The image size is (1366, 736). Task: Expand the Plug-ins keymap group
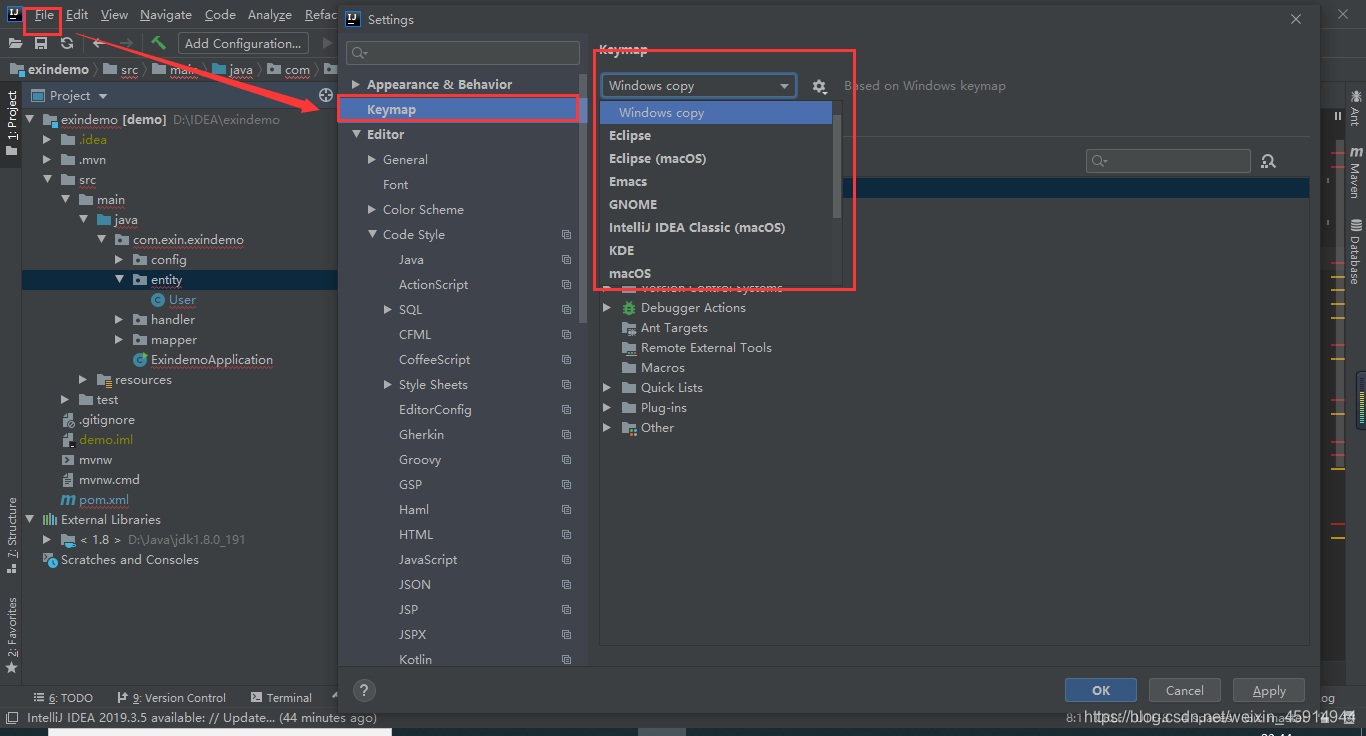tap(607, 408)
